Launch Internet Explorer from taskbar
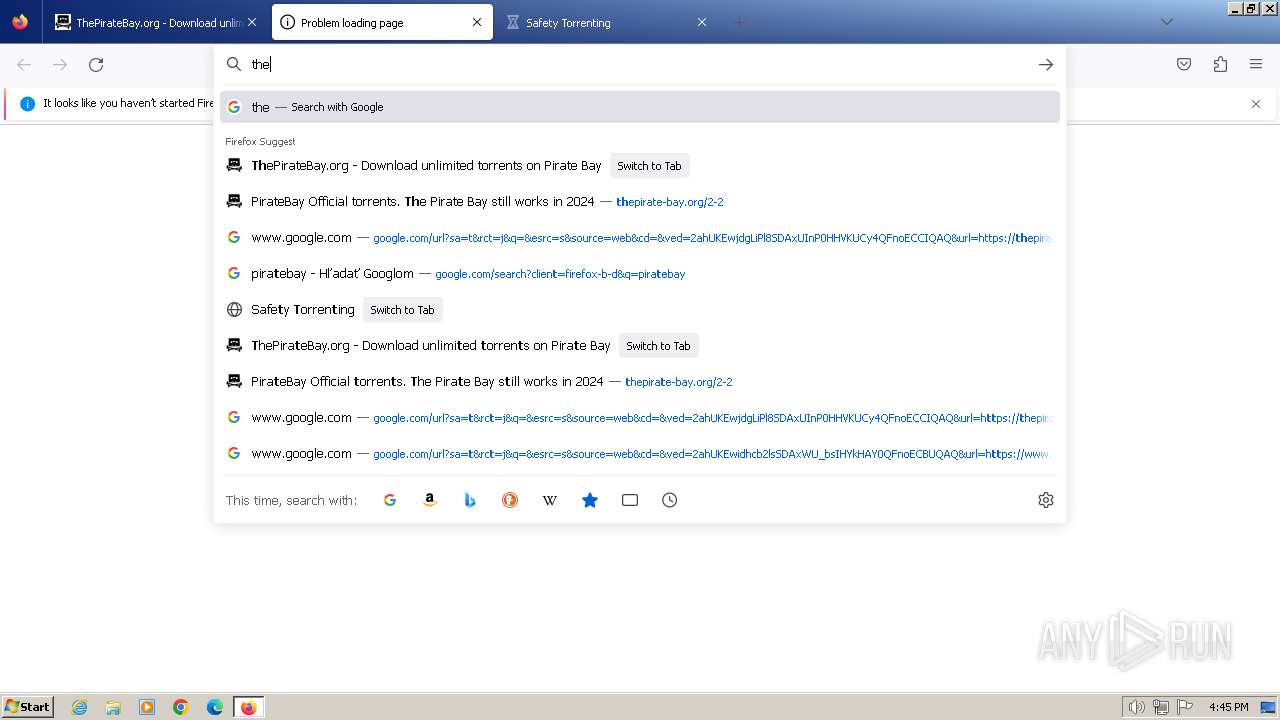This screenshot has width=1280, height=720. (x=80, y=707)
